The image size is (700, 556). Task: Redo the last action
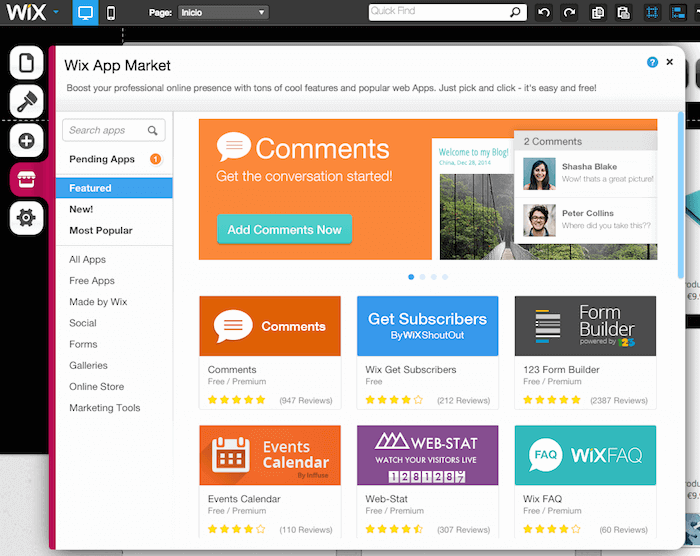pyautogui.click(x=569, y=13)
